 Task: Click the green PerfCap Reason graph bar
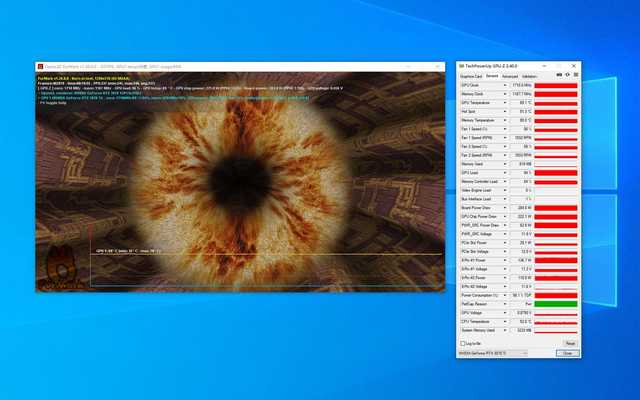[556, 304]
